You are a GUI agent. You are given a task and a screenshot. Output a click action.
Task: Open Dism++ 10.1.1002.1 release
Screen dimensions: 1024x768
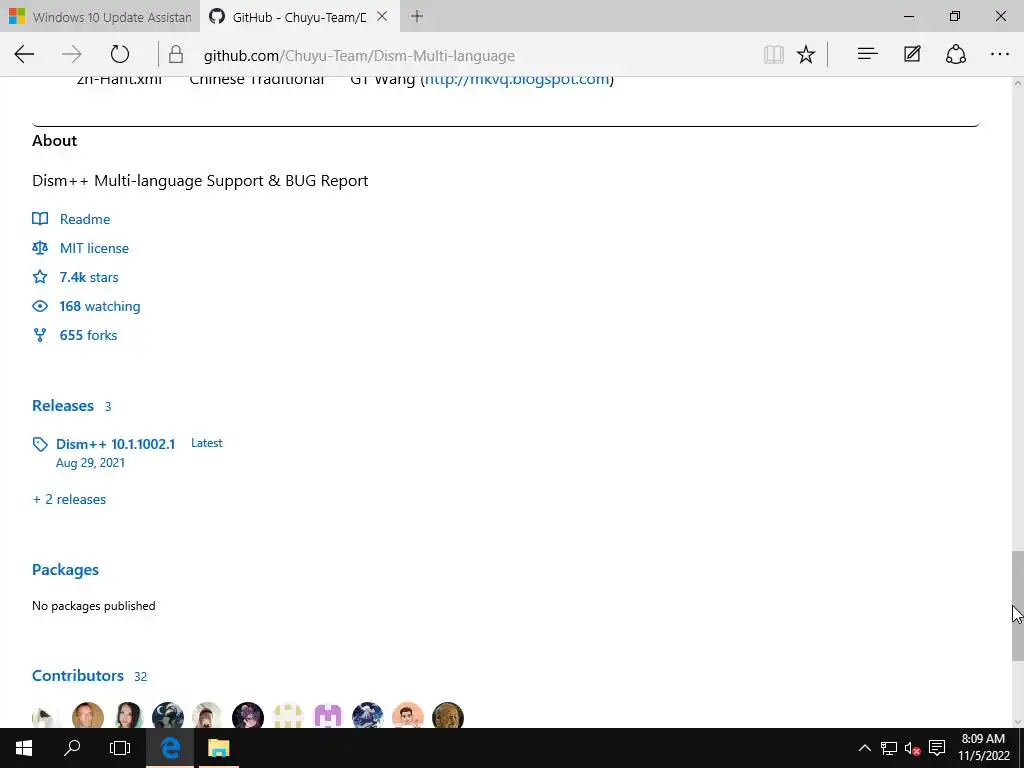pos(116,444)
